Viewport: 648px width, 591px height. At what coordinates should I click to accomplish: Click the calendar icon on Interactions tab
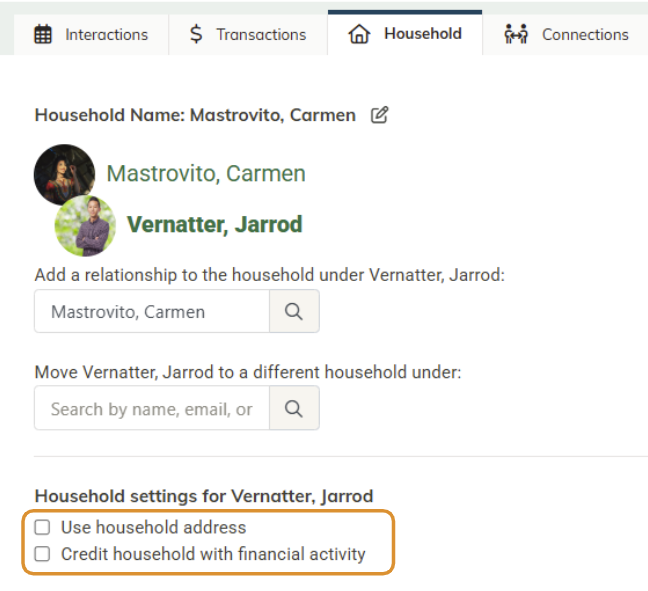pyautogui.click(x=43, y=34)
